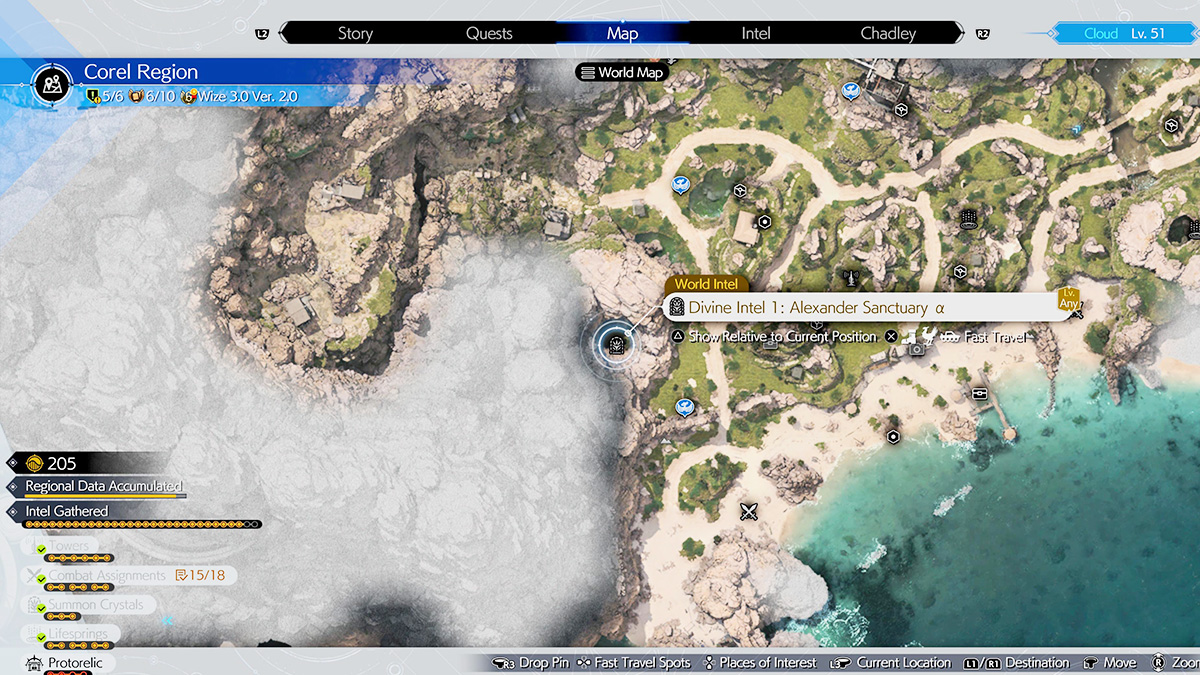Click the Corel Region emblem icon
This screenshot has width=1200, height=675.
pos(50,83)
